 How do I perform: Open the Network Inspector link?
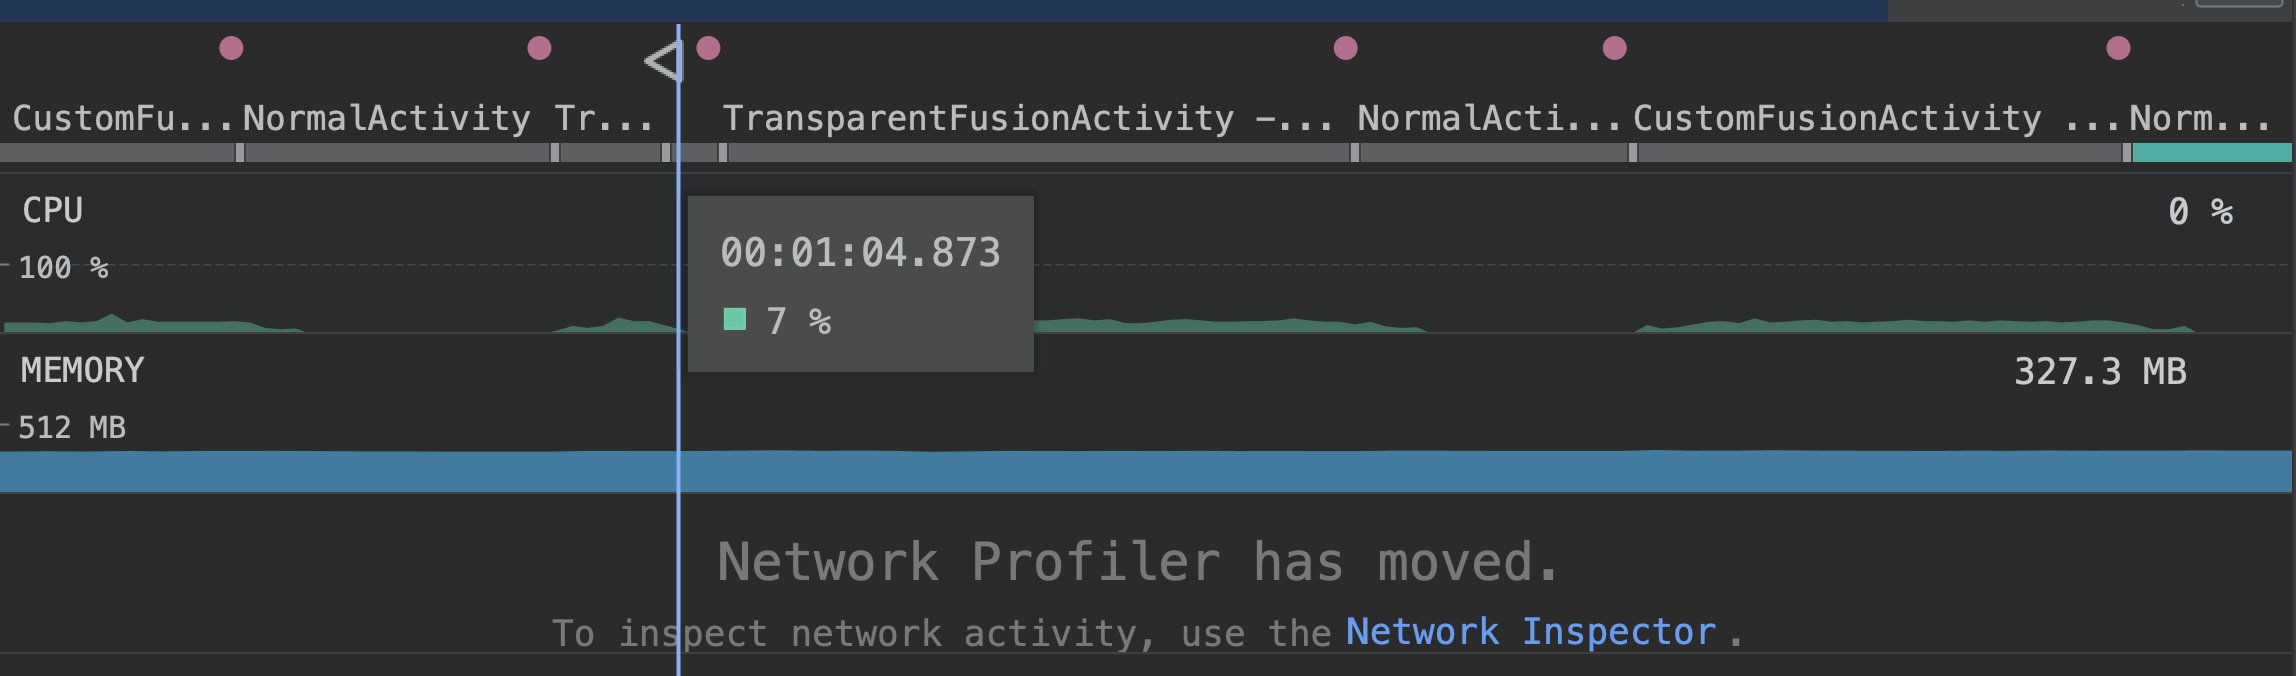pyautogui.click(x=1531, y=632)
